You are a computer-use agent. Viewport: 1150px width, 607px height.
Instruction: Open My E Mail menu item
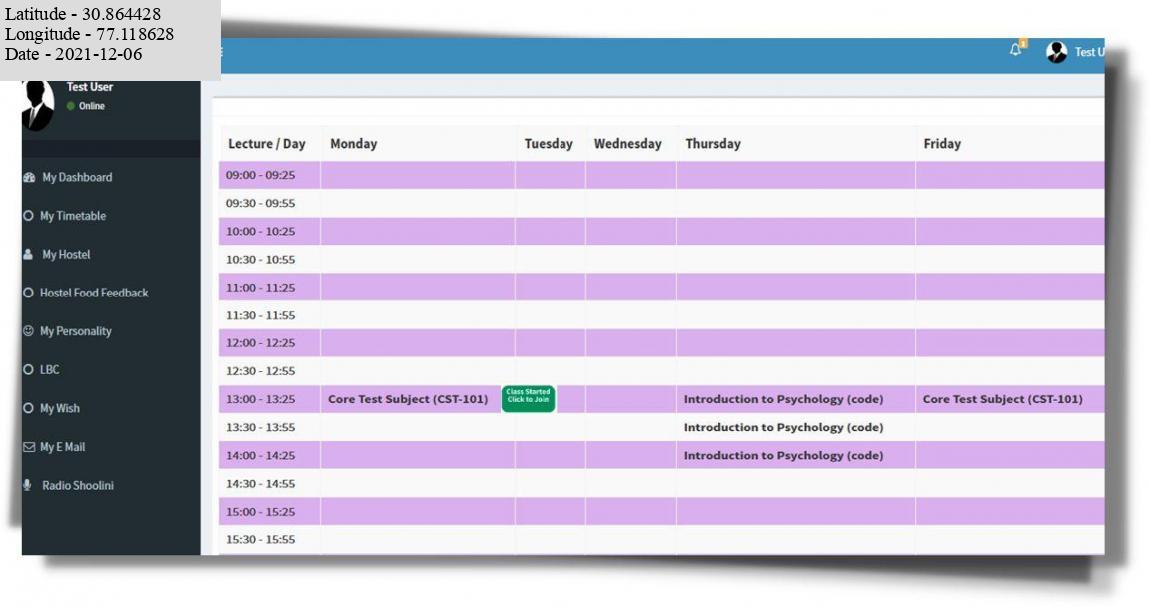coord(62,446)
